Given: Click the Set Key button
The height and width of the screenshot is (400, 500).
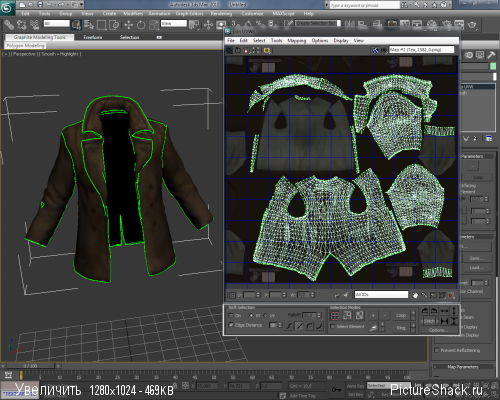Looking at the screenshot, I should 356,395.
